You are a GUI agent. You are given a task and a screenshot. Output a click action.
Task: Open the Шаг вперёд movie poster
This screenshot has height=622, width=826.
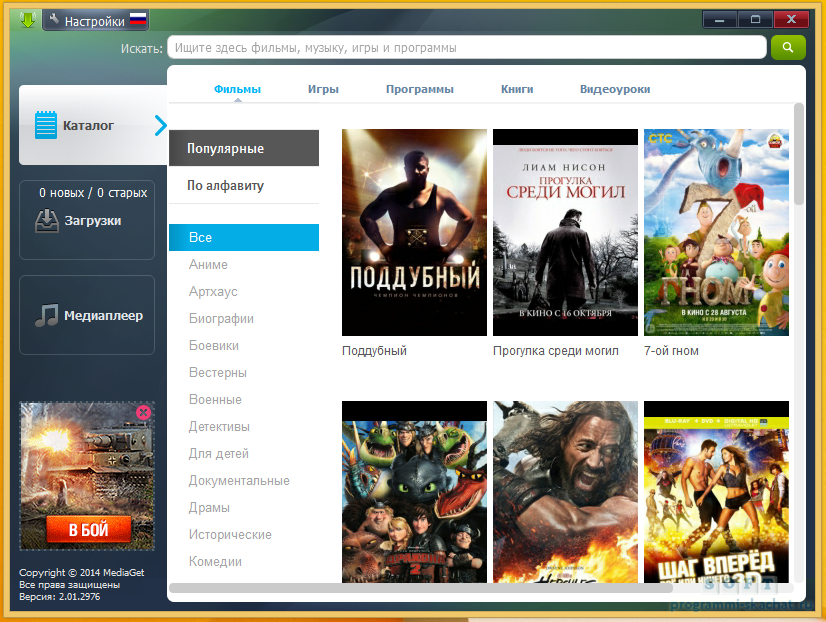click(x=716, y=492)
